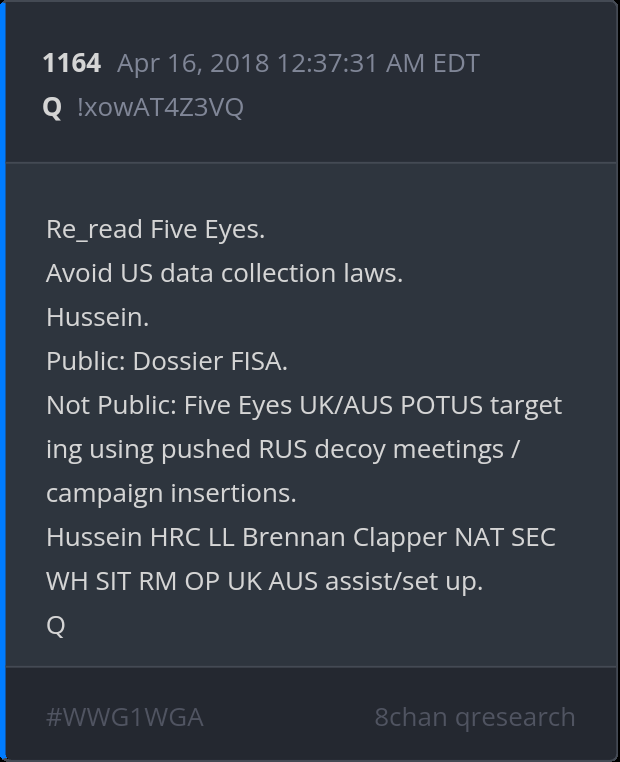Click the post number 1164

(x=71, y=64)
